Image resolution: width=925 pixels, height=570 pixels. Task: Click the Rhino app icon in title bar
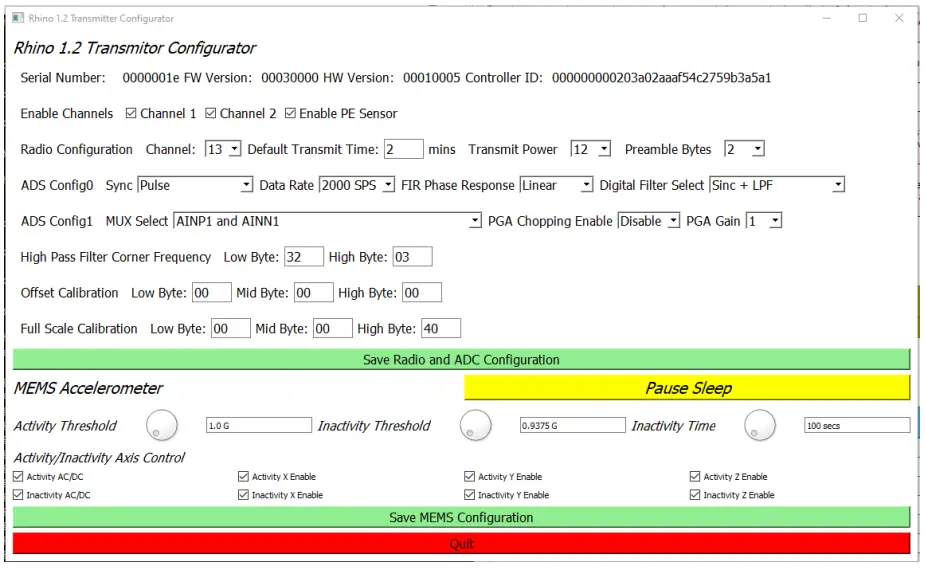(x=18, y=18)
